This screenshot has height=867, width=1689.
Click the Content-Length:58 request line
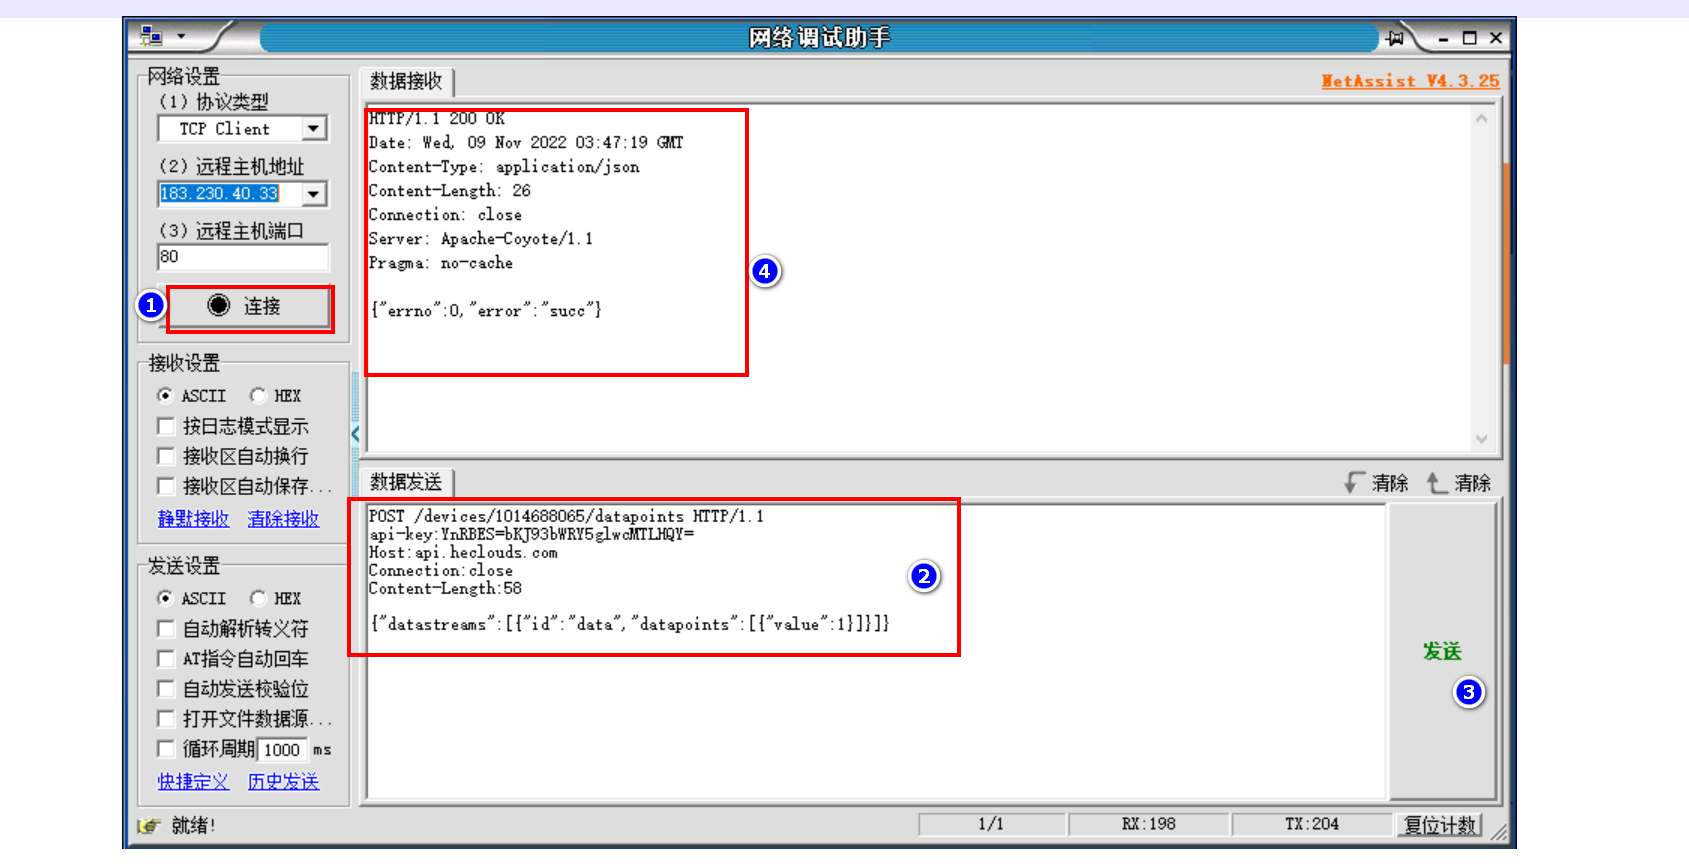(445, 589)
